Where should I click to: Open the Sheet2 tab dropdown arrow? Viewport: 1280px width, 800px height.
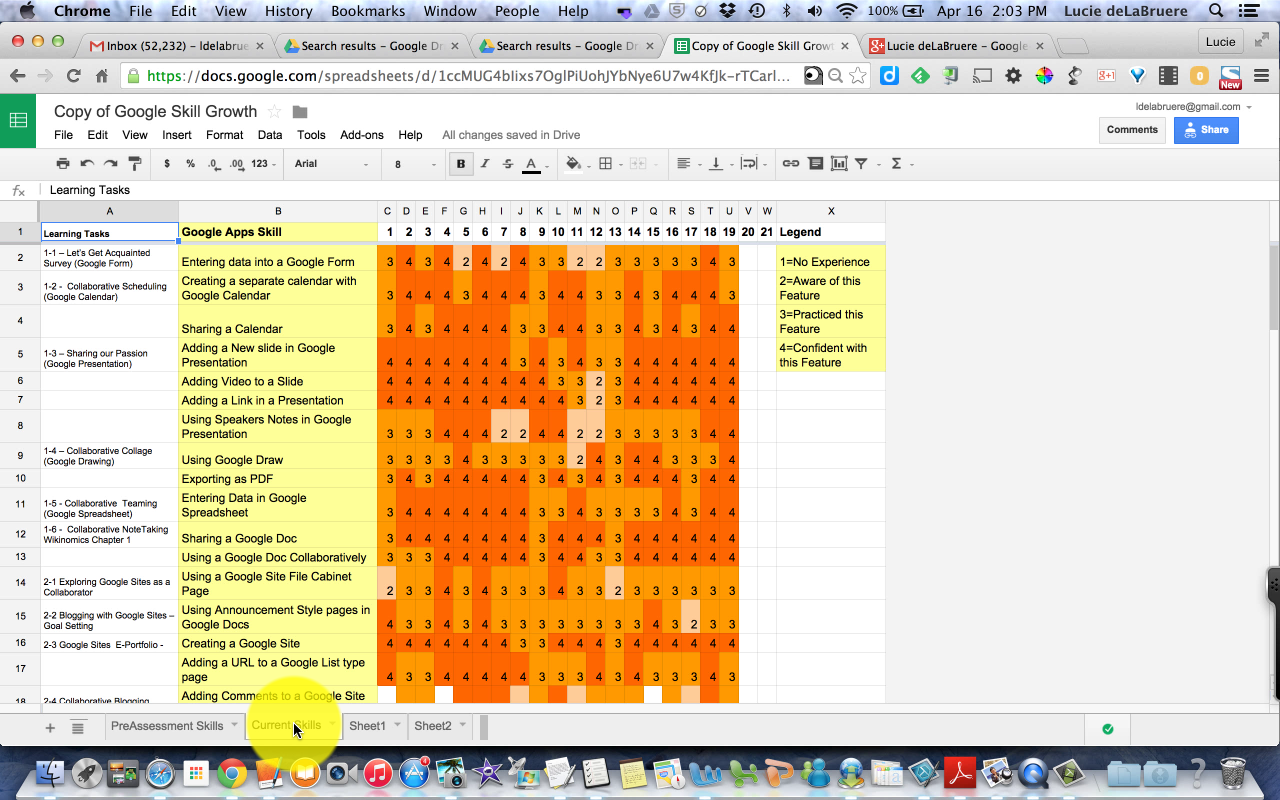click(463, 725)
